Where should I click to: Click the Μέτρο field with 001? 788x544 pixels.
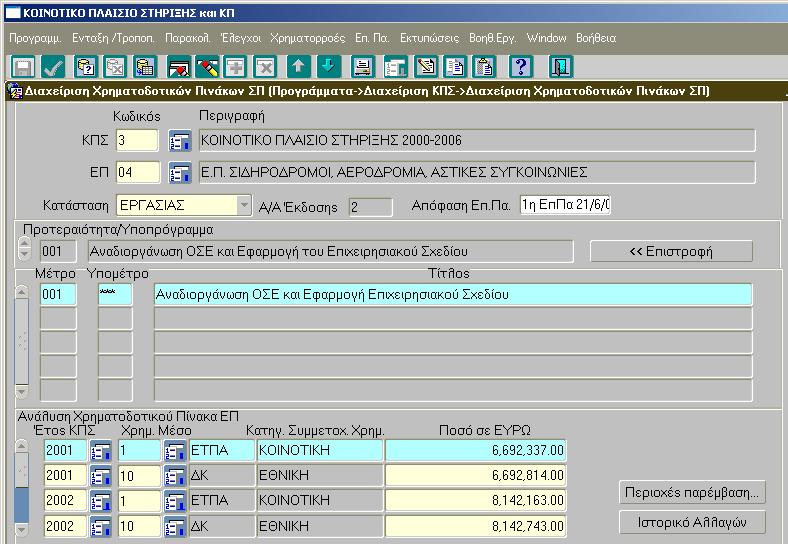tap(58, 295)
